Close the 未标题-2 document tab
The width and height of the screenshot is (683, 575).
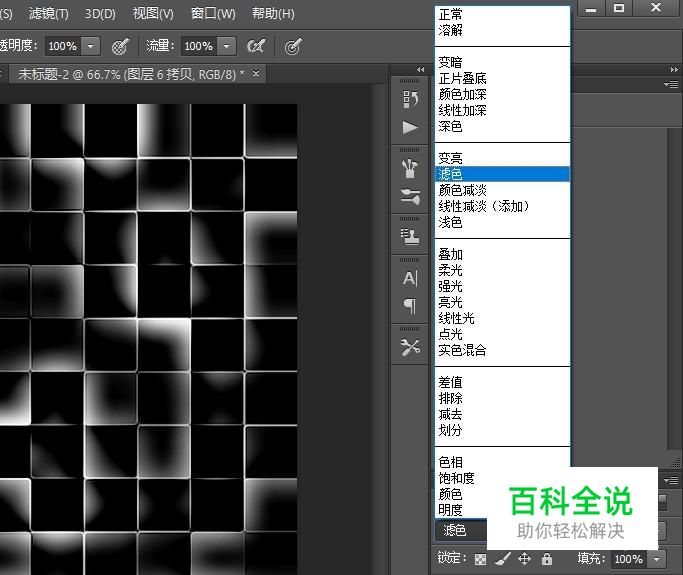(256, 74)
